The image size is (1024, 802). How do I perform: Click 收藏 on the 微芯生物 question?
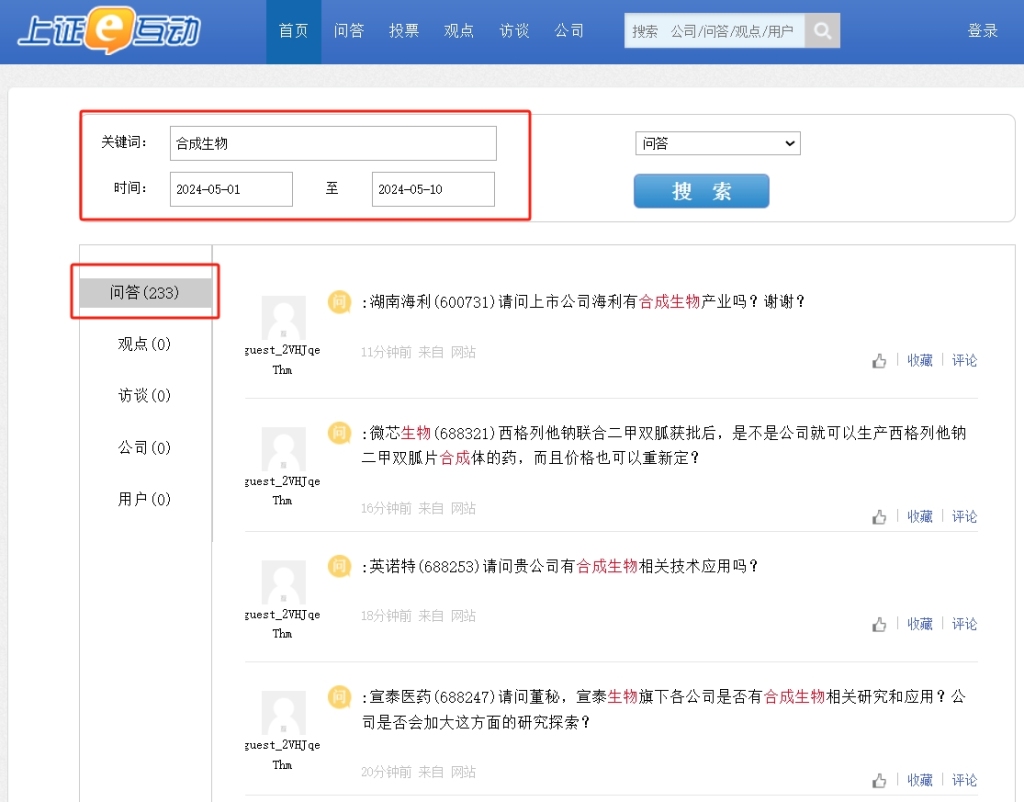(920, 517)
